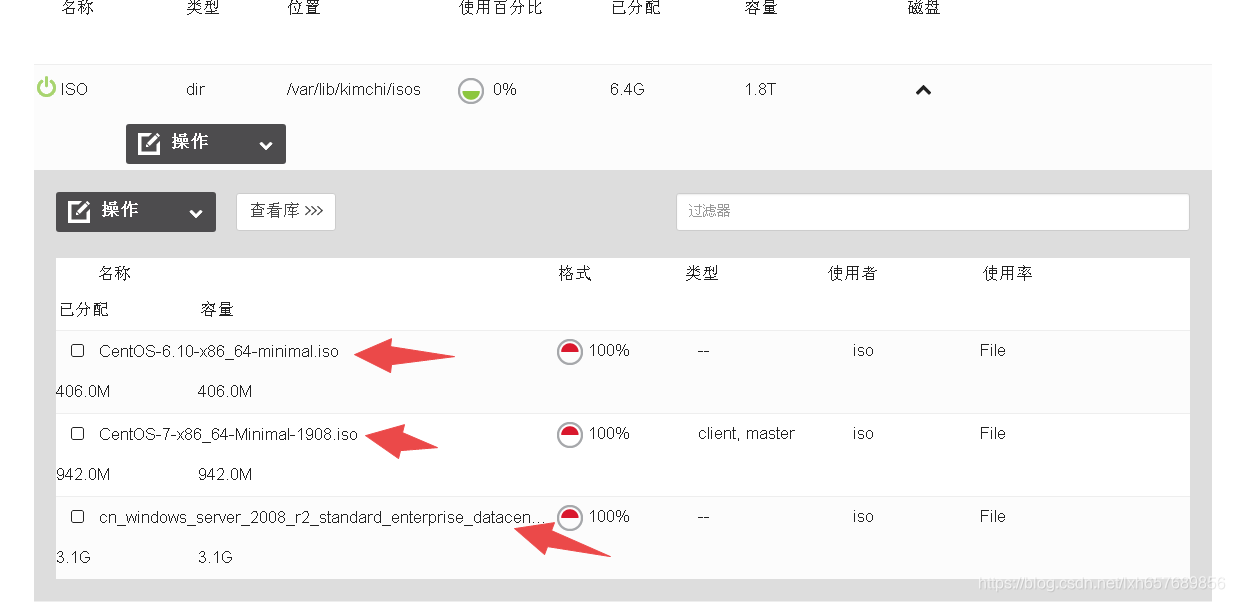This screenshot has height=602, width=1235.
Task: Click the 使用率 column header
Action: tap(1008, 274)
